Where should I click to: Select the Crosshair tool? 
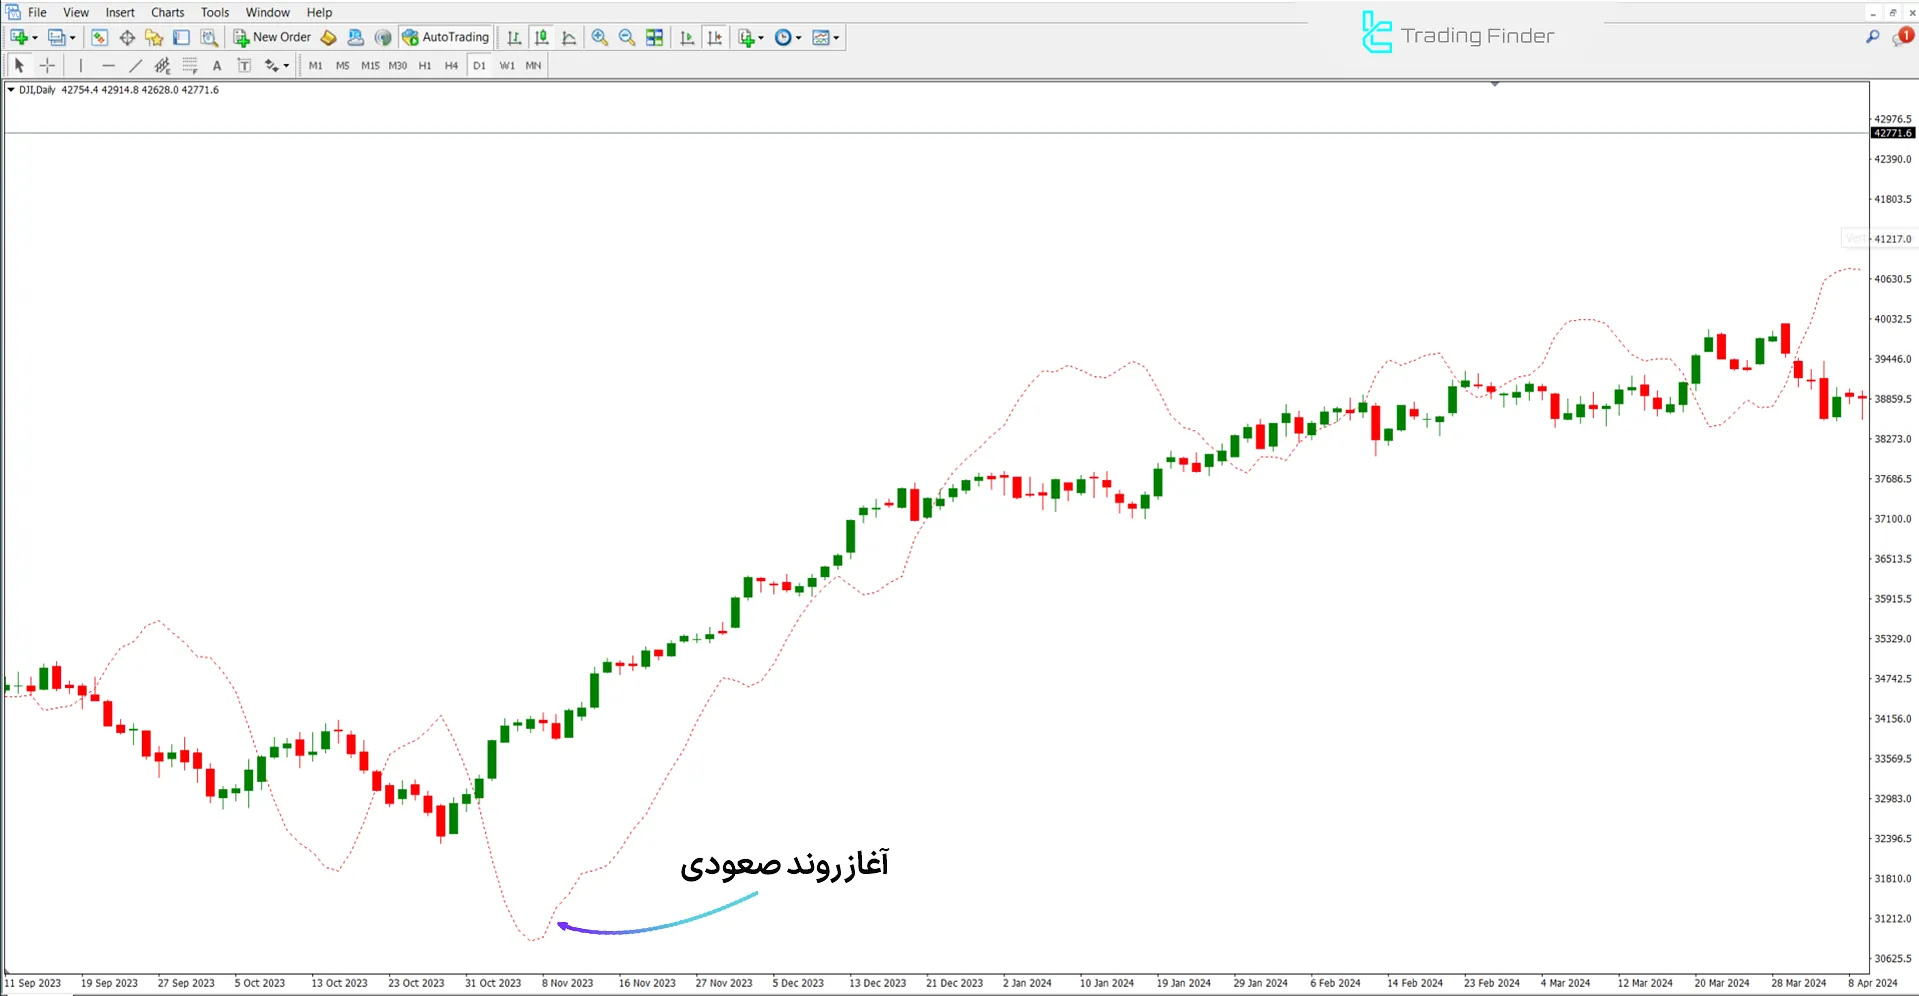pos(46,65)
